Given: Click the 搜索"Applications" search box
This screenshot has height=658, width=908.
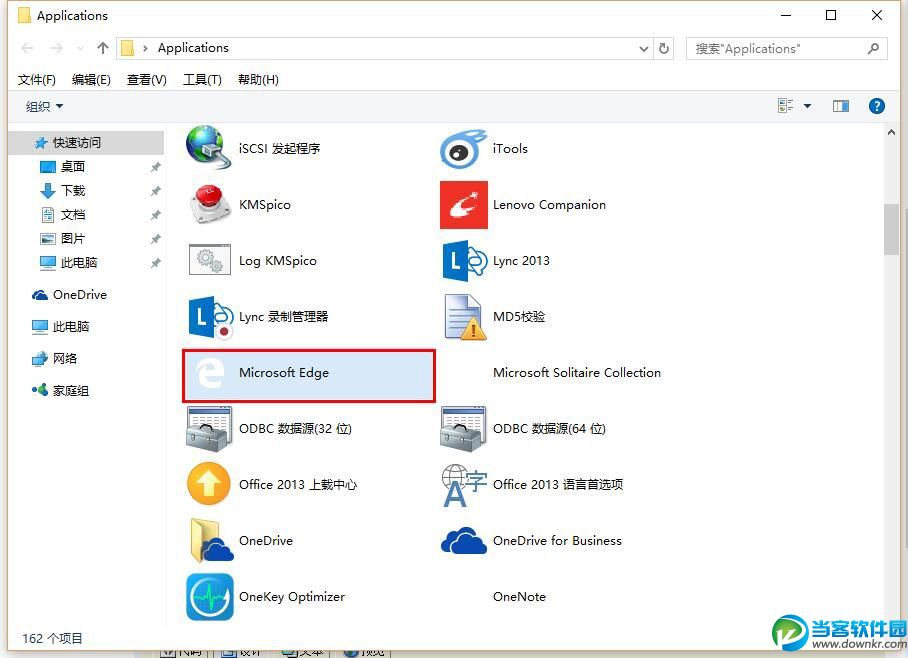Looking at the screenshot, I should click(786, 49).
